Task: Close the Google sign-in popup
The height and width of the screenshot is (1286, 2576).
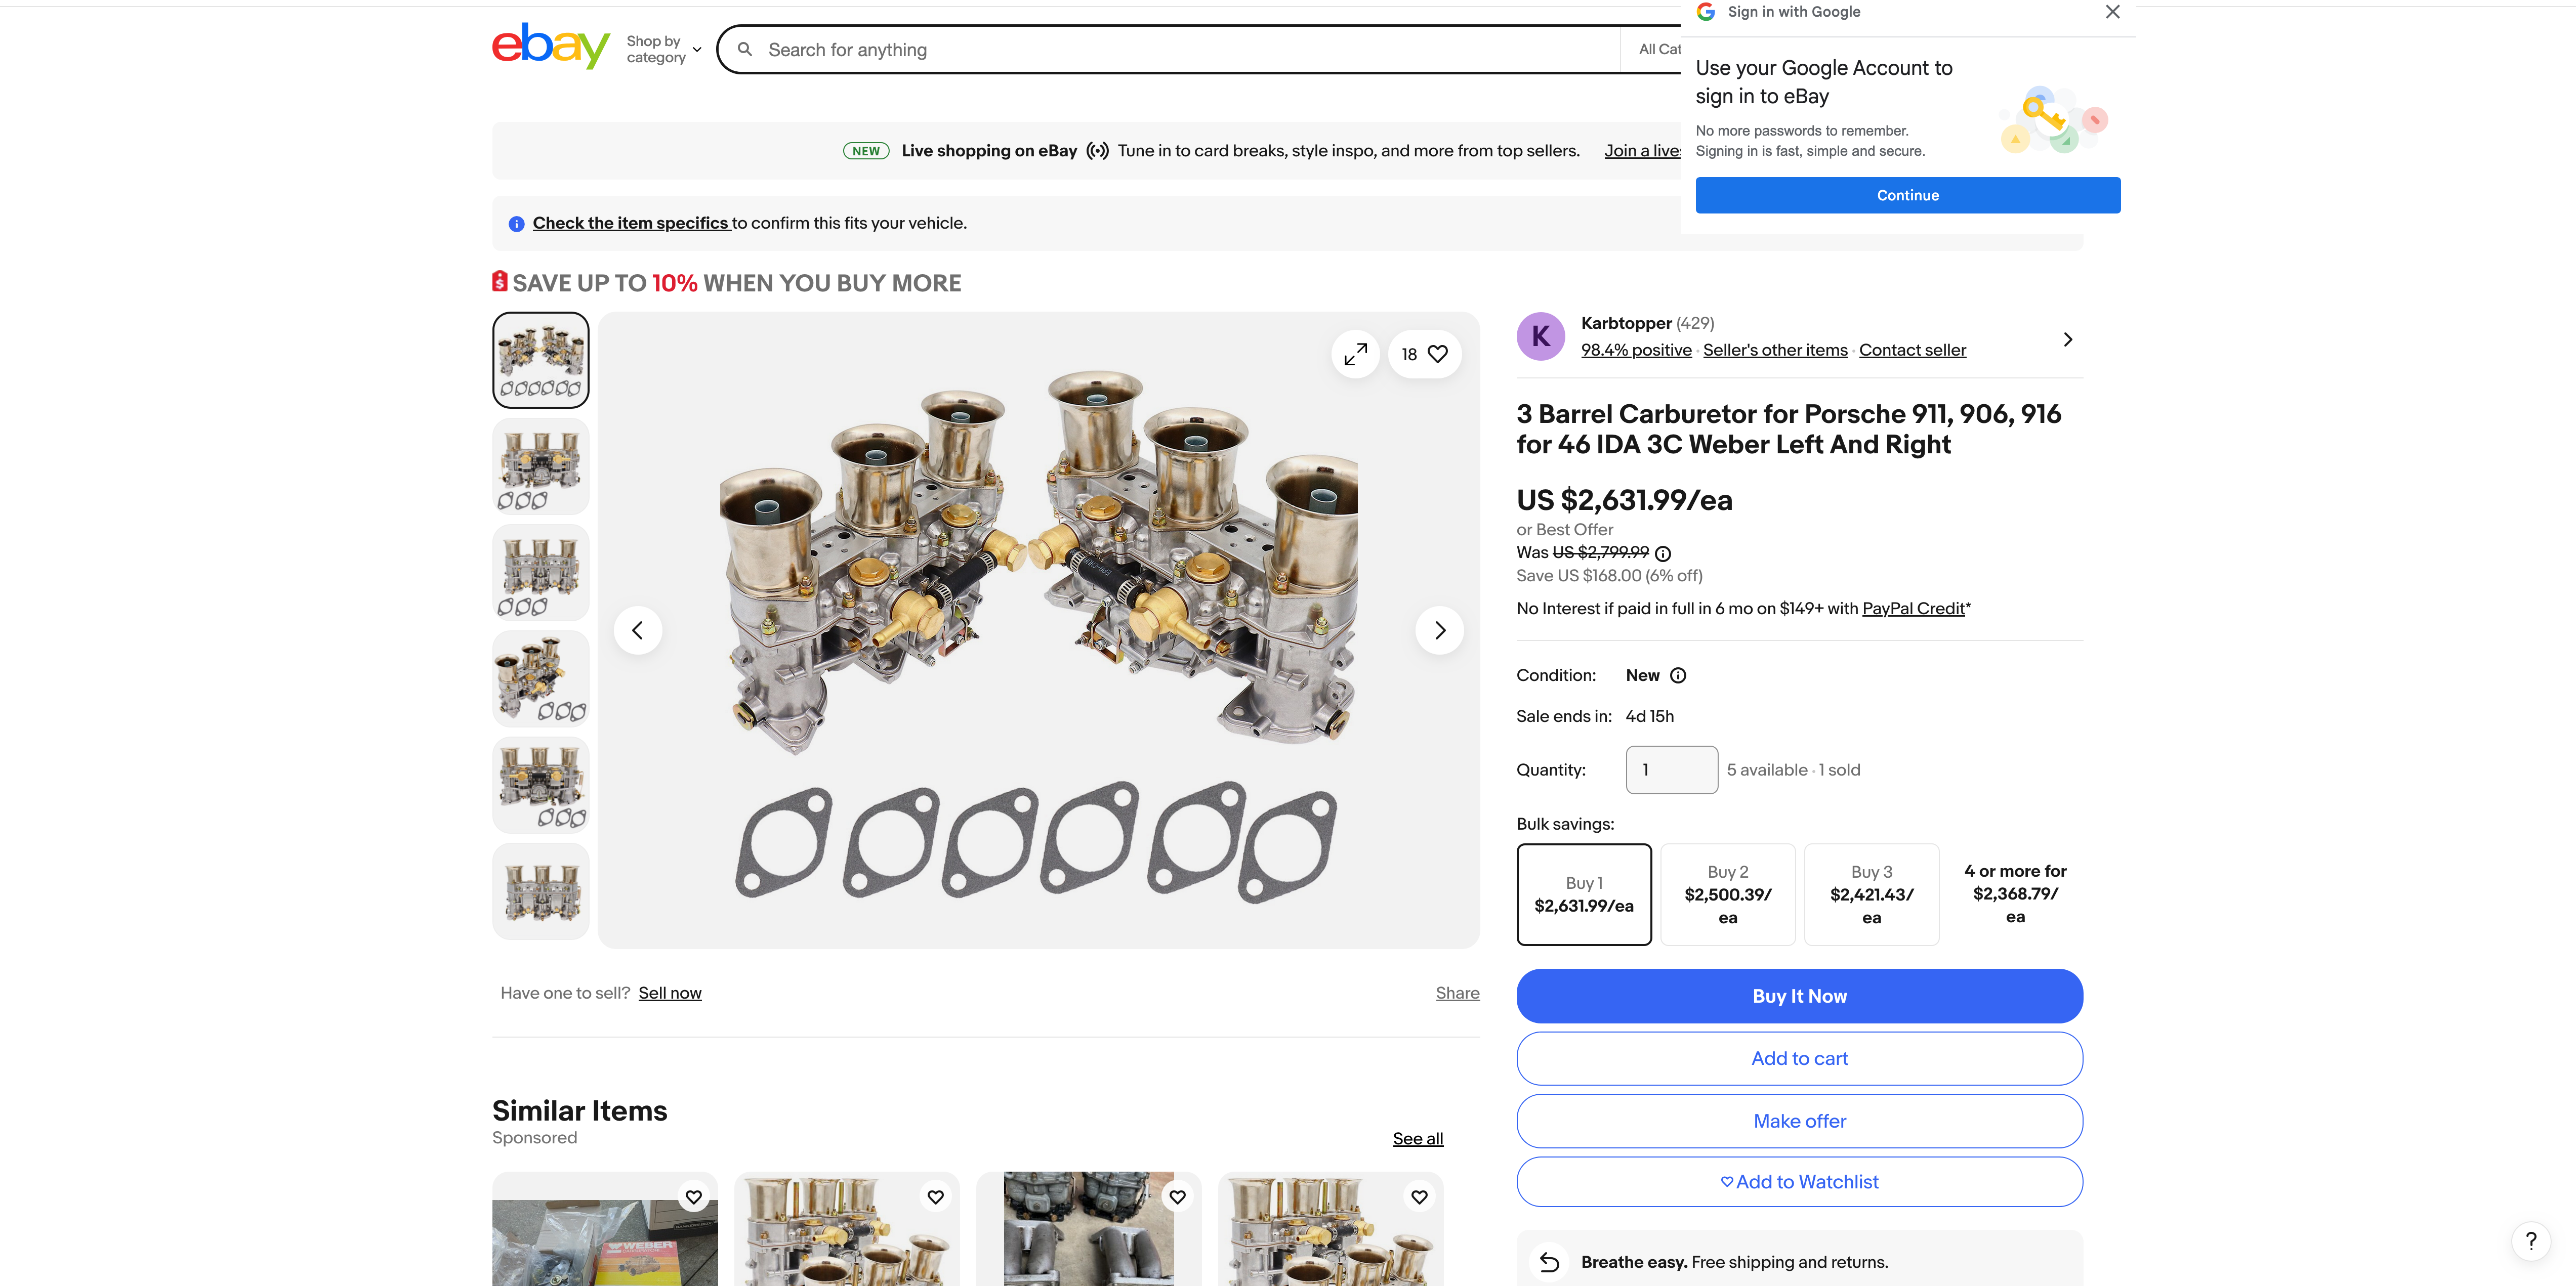Action: [x=2112, y=12]
